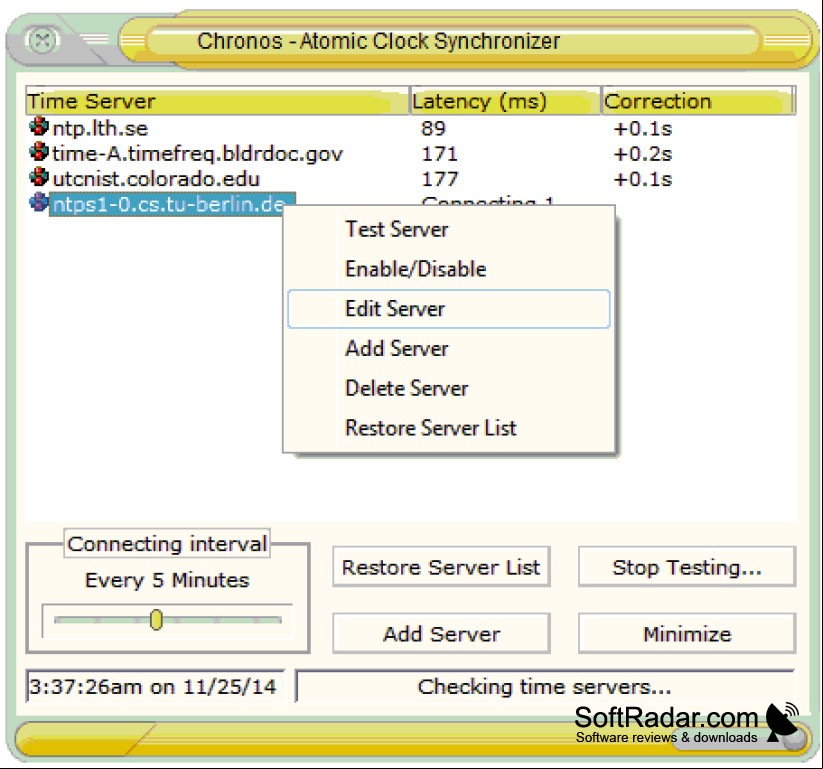Click the Stop Testing... button
Screen dimensions: 823x769
coord(687,567)
